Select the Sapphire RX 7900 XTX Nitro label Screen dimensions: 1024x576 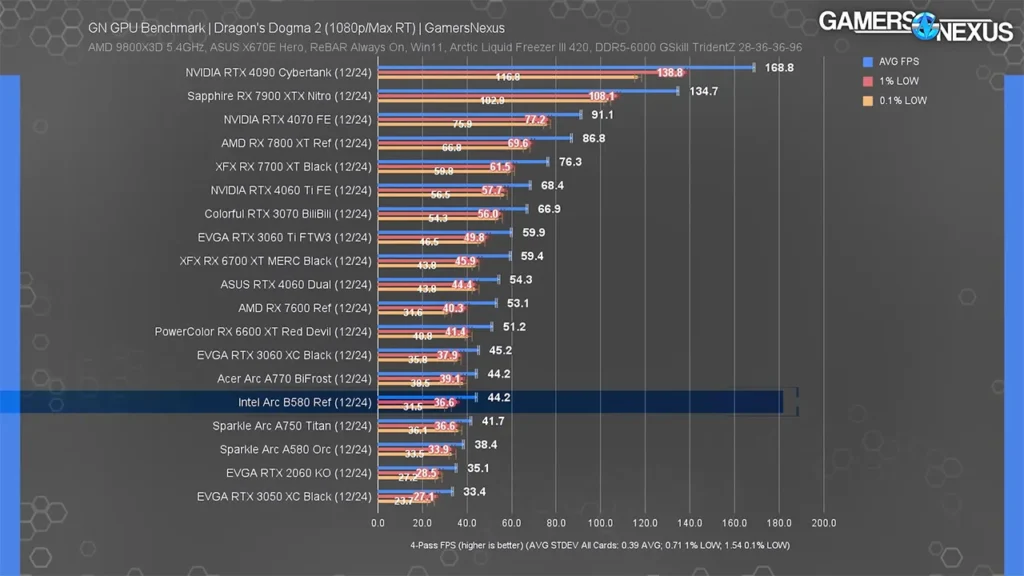[279, 96]
